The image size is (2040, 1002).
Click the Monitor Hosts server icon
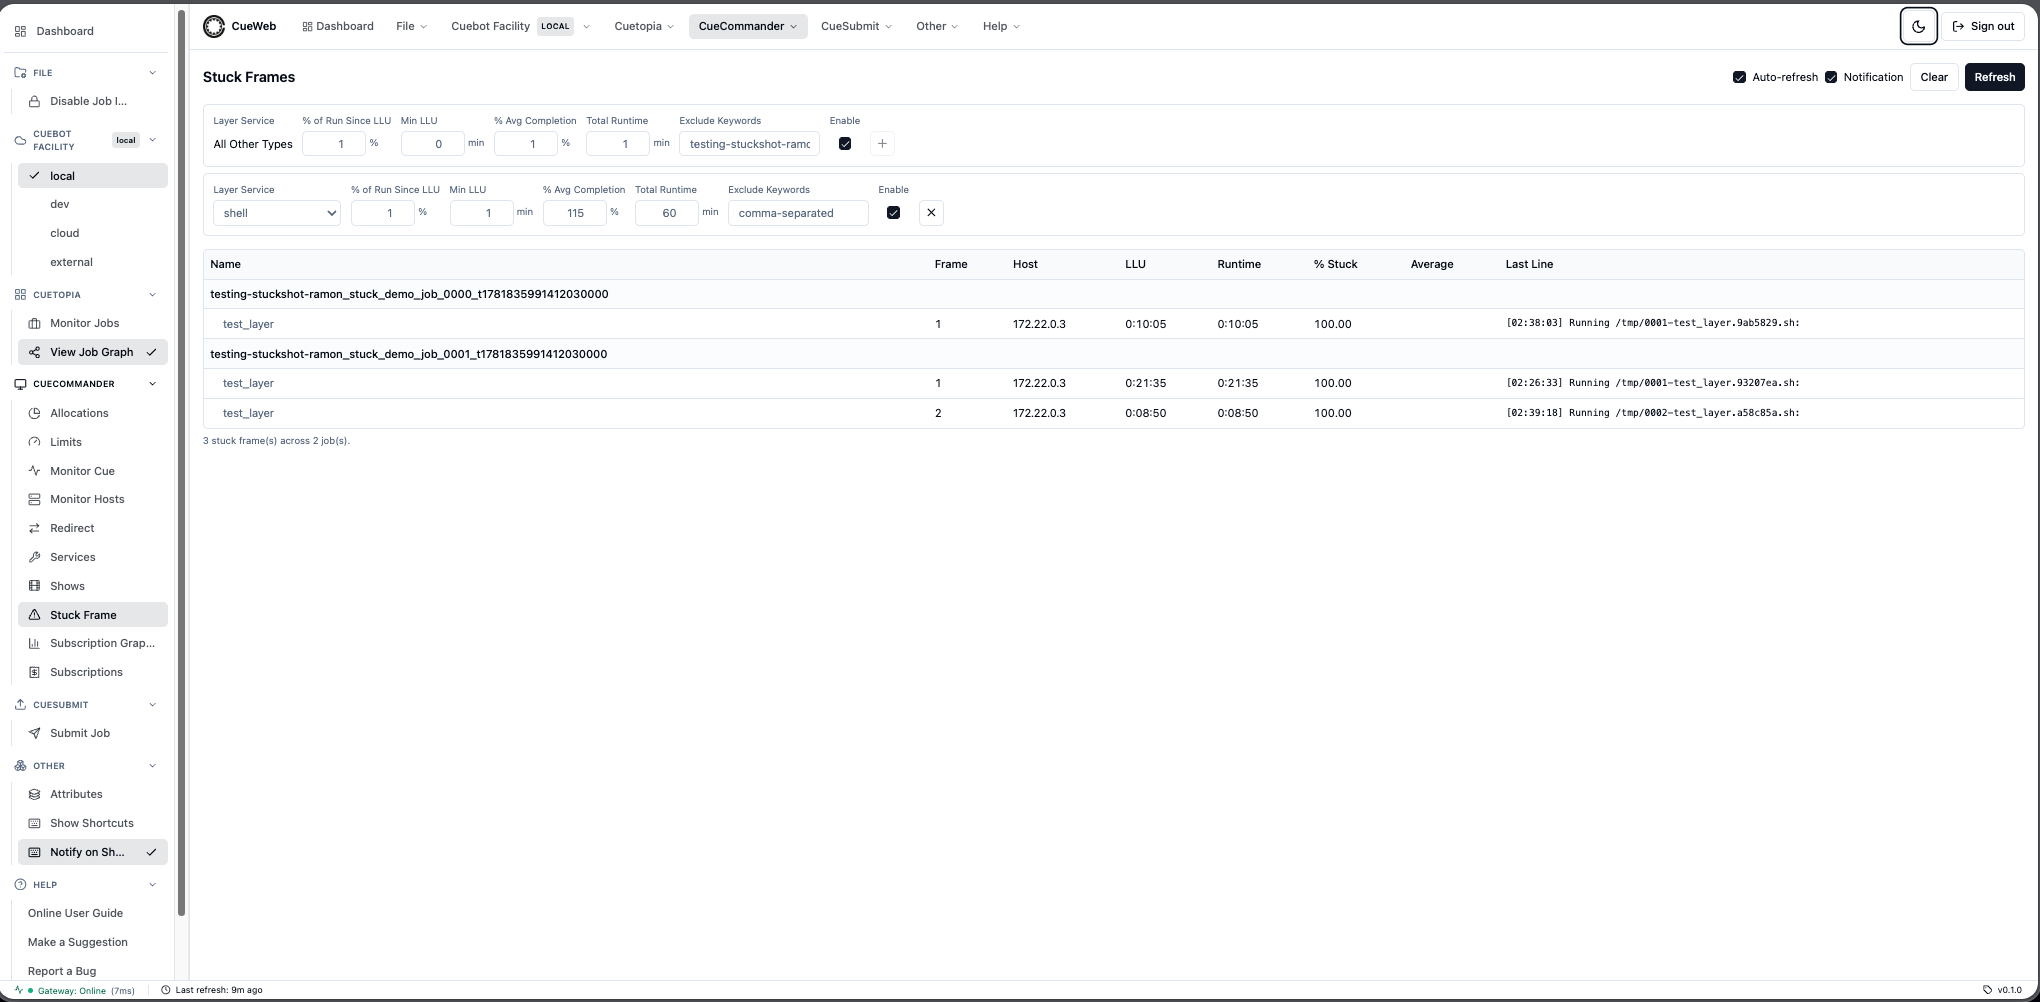(x=35, y=499)
